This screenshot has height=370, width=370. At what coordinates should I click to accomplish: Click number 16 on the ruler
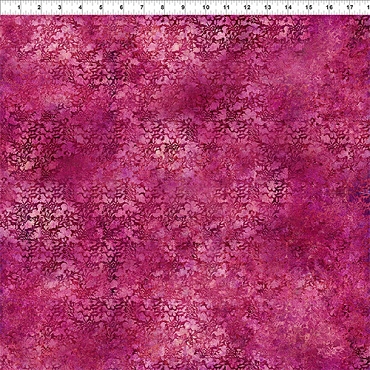tap(329, 7)
